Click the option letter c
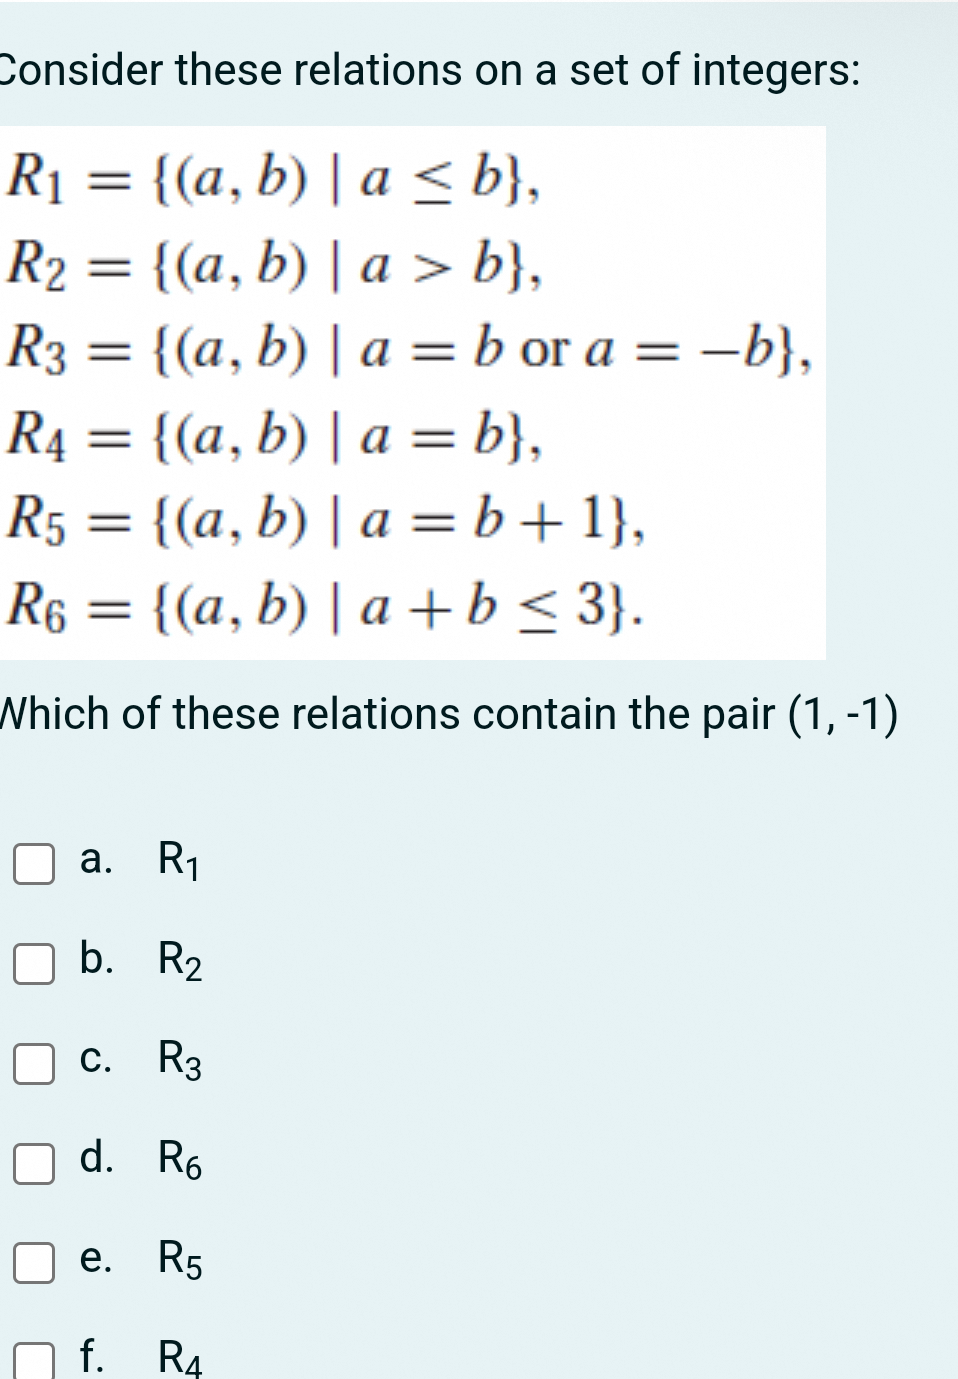Image resolution: width=958 pixels, height=1379 pixels. [x=93, y=1061]
